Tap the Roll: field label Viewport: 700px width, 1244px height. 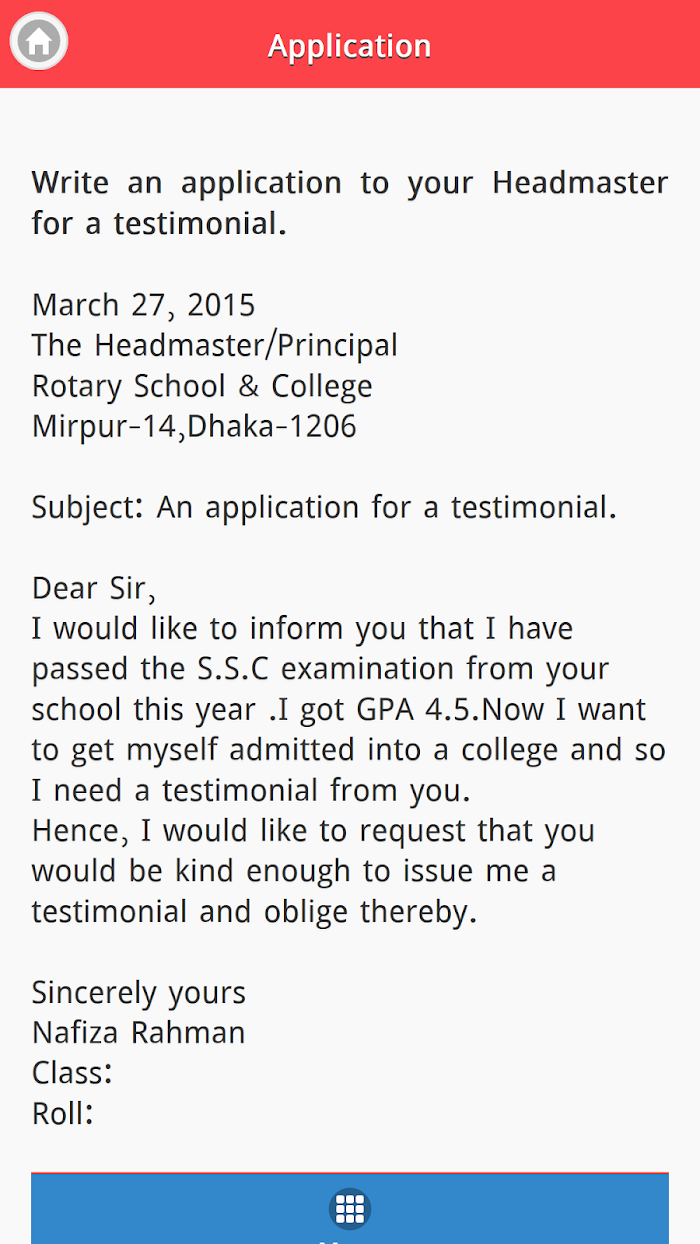[63, 1114]
